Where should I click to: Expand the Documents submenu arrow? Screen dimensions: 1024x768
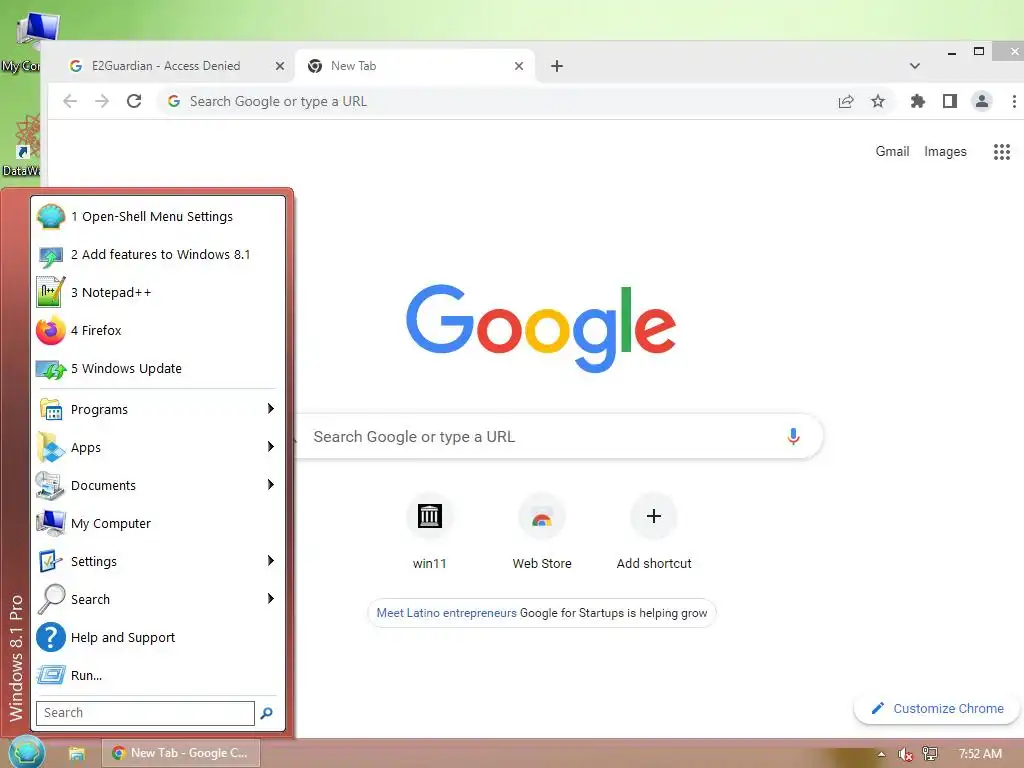pyautogui.click(x=270, y=485)
